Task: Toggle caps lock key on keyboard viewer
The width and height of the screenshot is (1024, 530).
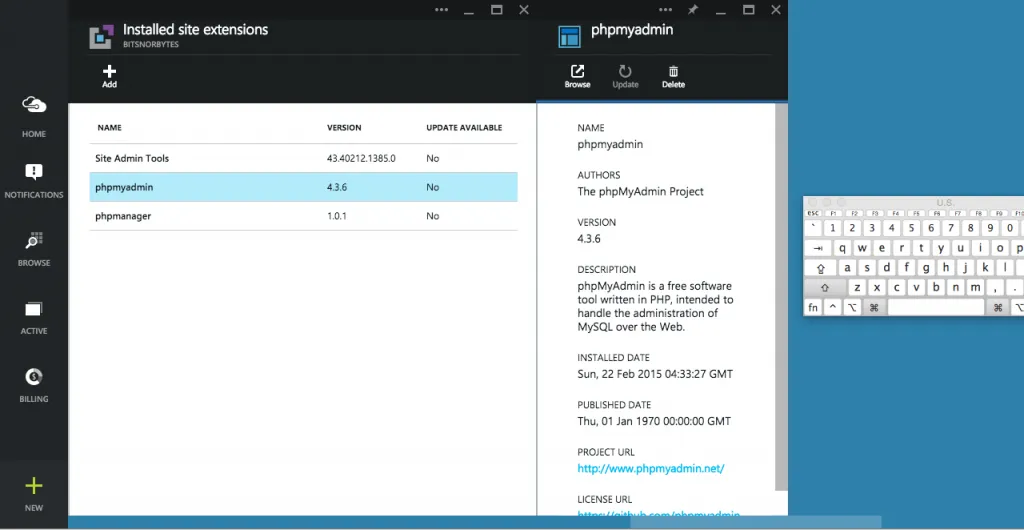Action: 821,268
